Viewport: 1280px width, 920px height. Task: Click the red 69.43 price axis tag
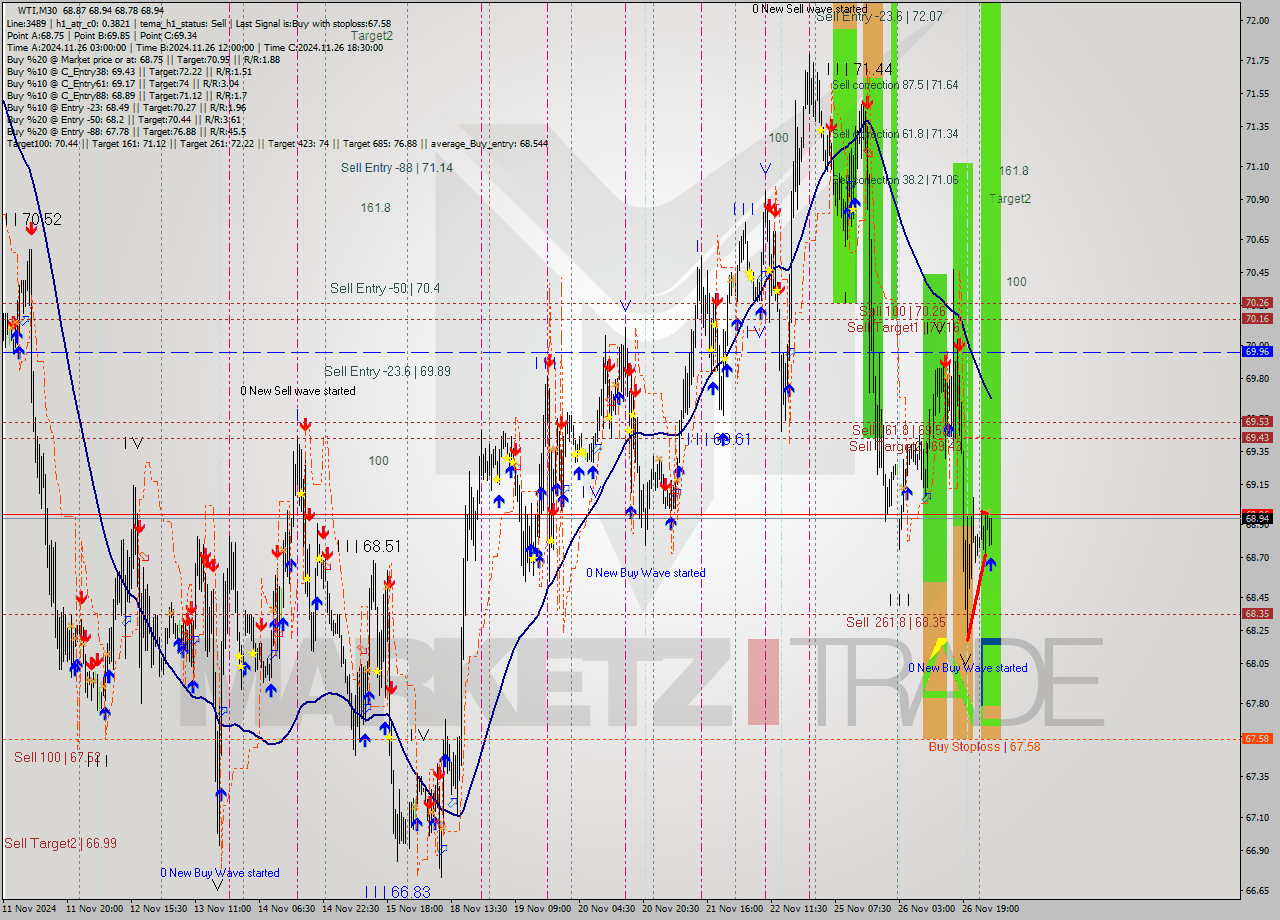(1257, 438)
